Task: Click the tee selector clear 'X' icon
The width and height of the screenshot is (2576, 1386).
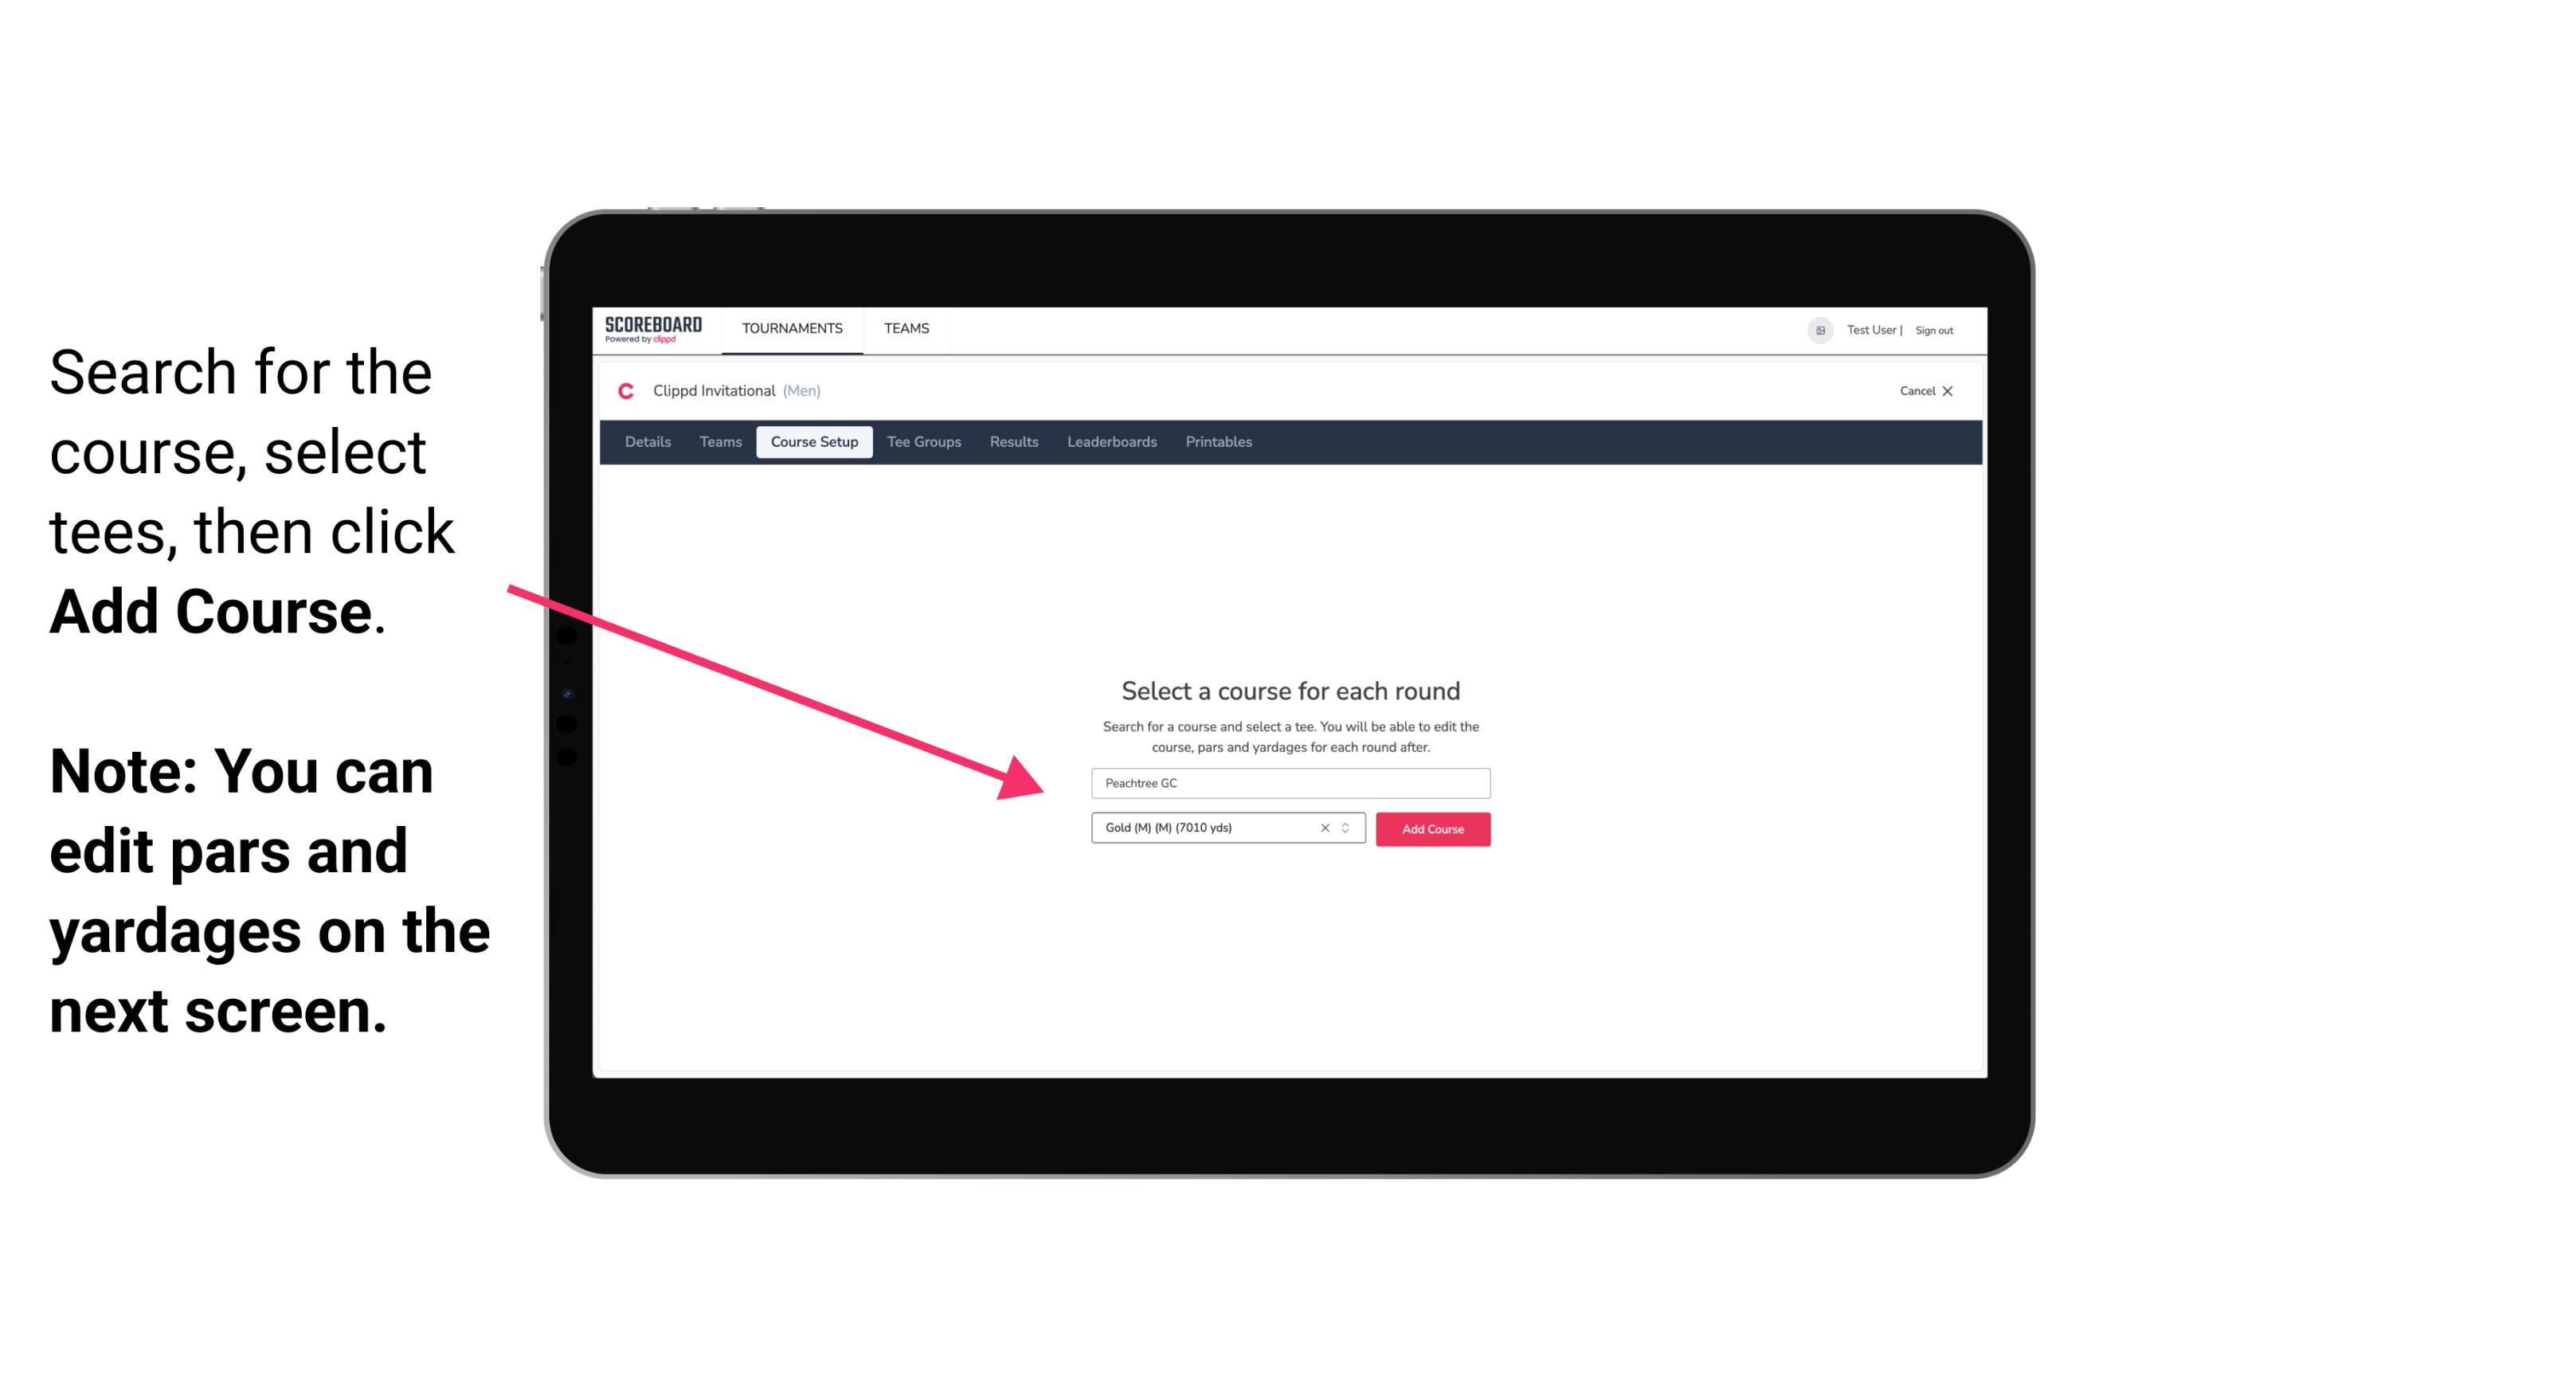Action: (1321, 829)
